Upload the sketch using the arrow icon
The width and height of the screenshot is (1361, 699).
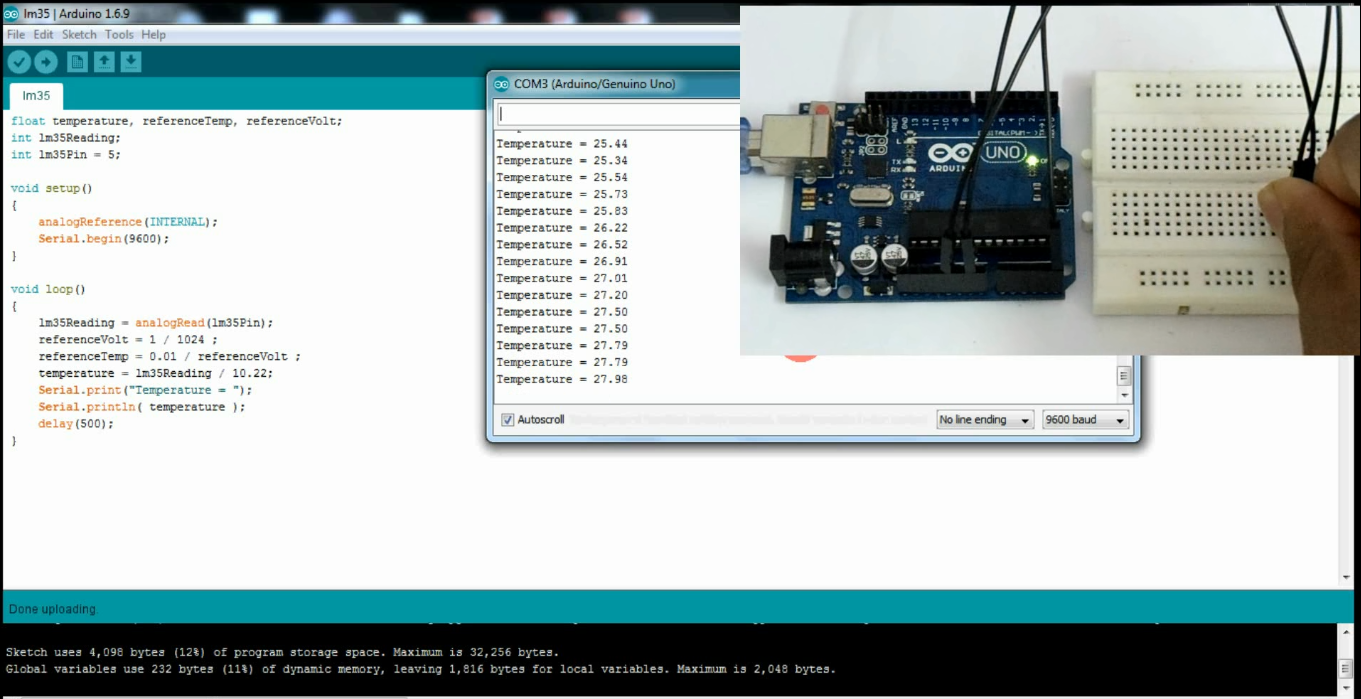[x=45, y=61]
